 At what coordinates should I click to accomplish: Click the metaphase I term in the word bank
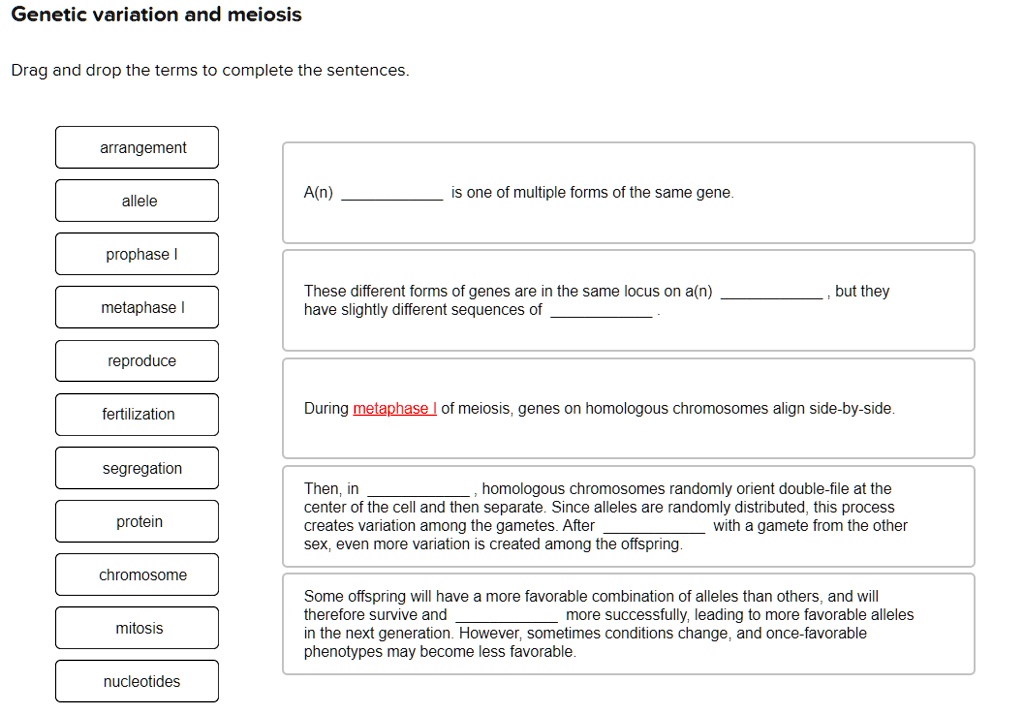pos(136,307)
